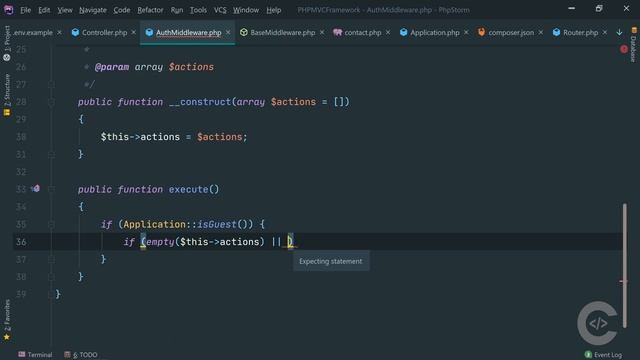This screenshot has width=640, height=360.
Task: Open the Database tool window
Action: [x=633, y=45]
